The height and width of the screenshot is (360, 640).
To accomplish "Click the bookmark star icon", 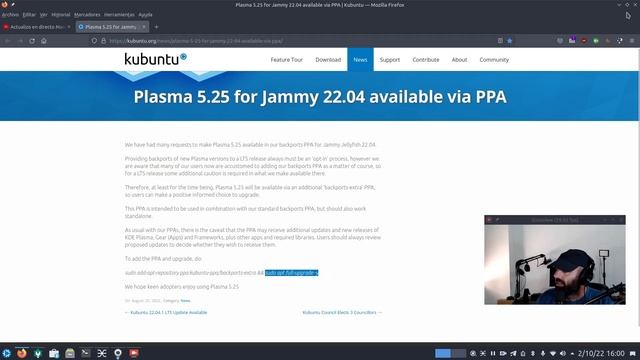I will (x=510, y=40).
